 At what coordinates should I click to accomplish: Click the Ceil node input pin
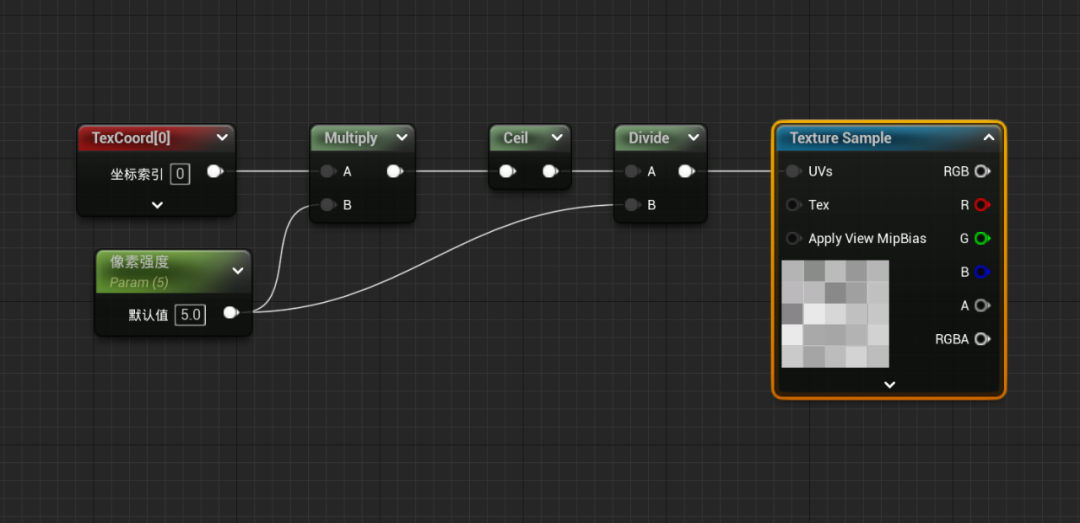coord(508,172)
